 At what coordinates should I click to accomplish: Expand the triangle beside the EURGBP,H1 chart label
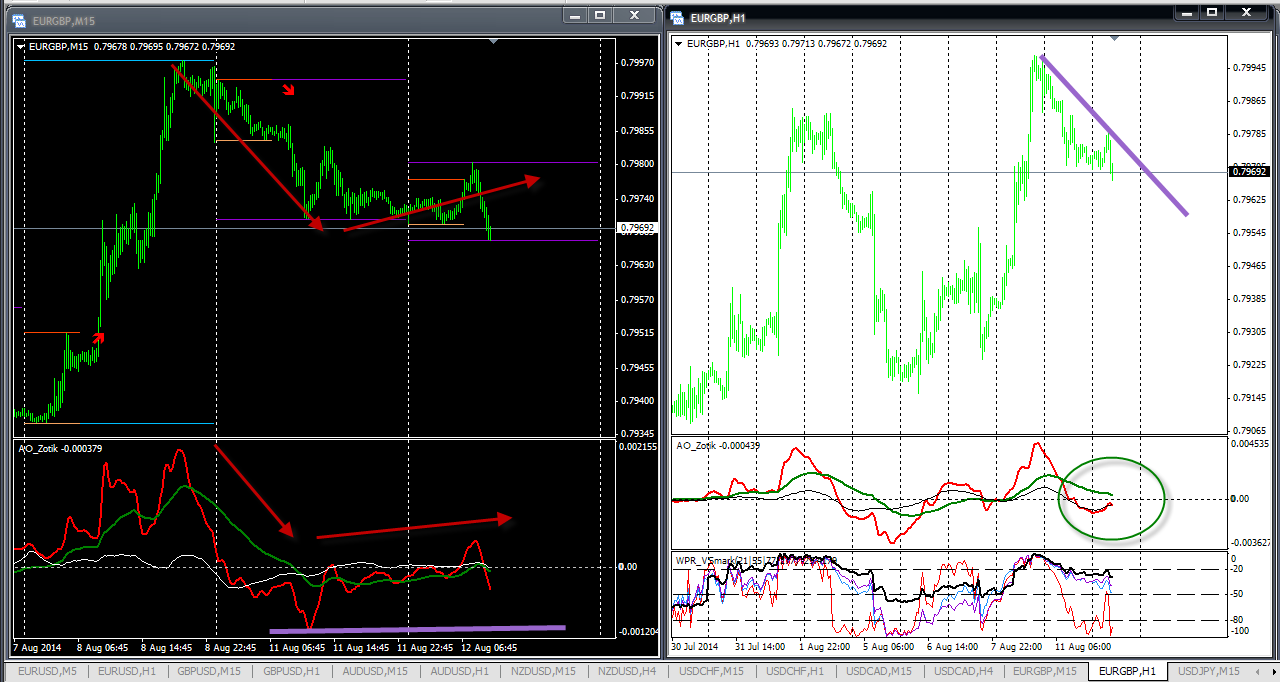pos(678,44)
